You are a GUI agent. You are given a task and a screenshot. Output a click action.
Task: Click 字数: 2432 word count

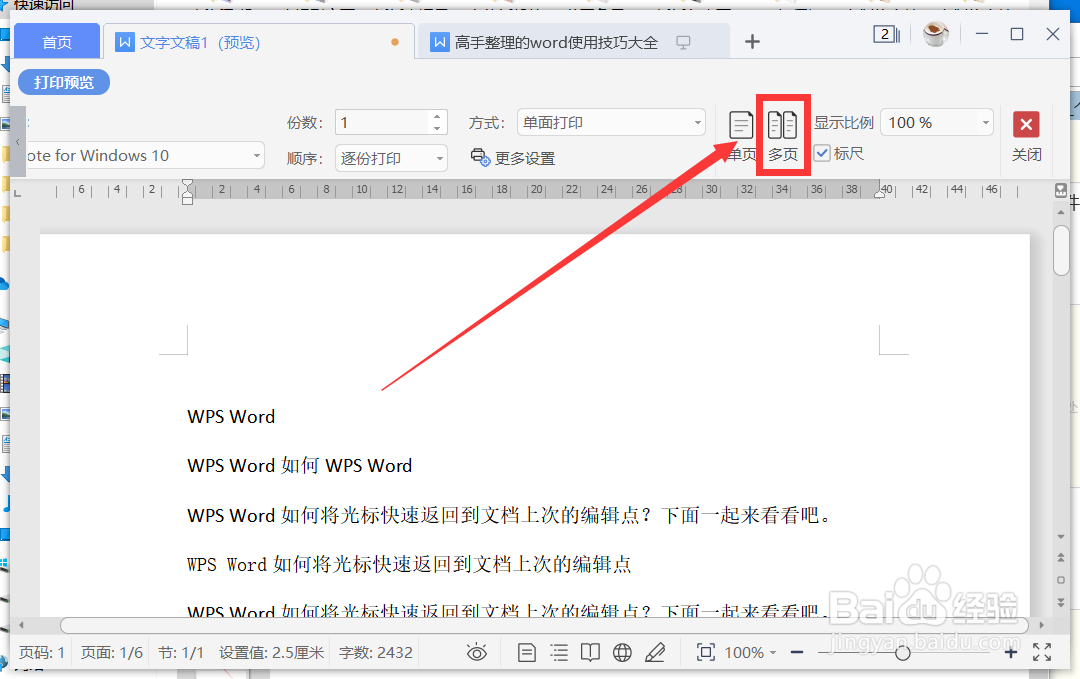tap(375, 652)
